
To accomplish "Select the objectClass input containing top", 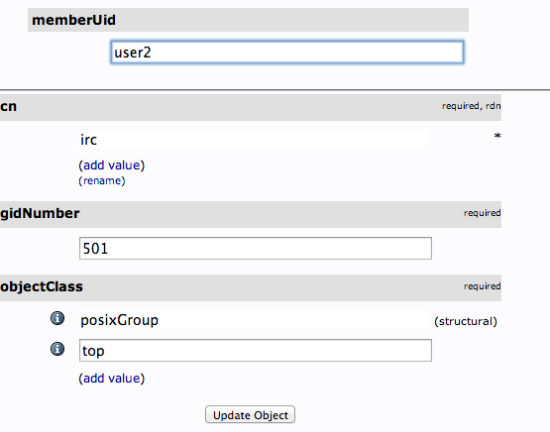I will 255,350.
